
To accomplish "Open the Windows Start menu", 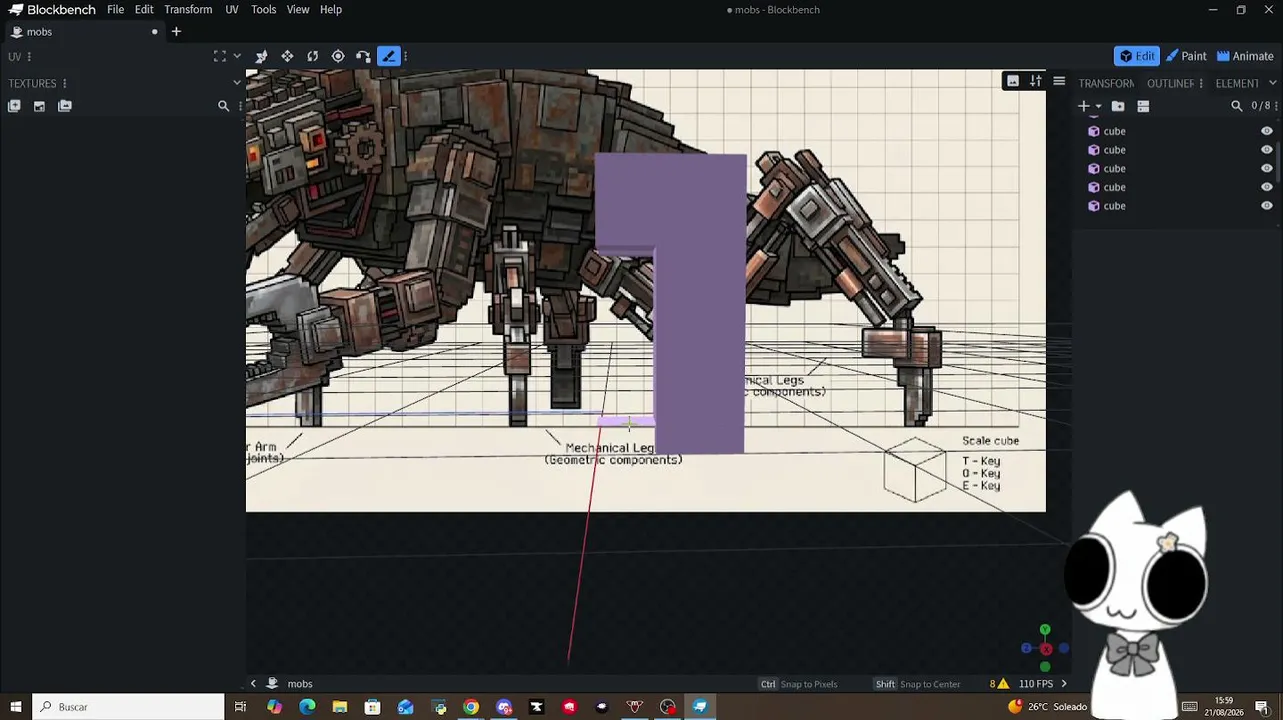I will pyautogui.click(x=16, y=707).
